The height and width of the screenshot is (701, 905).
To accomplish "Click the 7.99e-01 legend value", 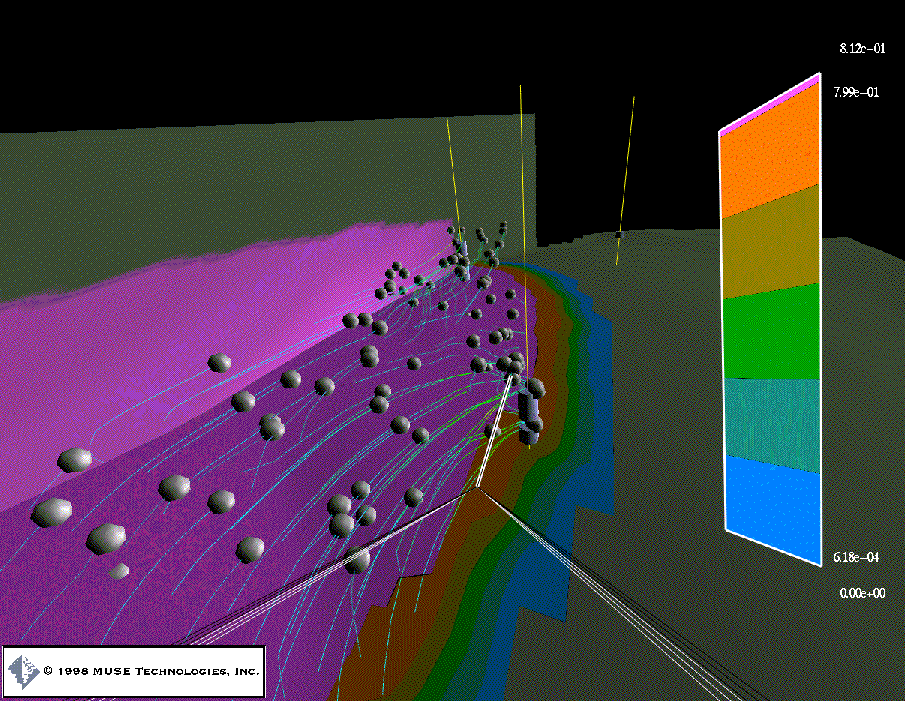I will pos(857,92).
